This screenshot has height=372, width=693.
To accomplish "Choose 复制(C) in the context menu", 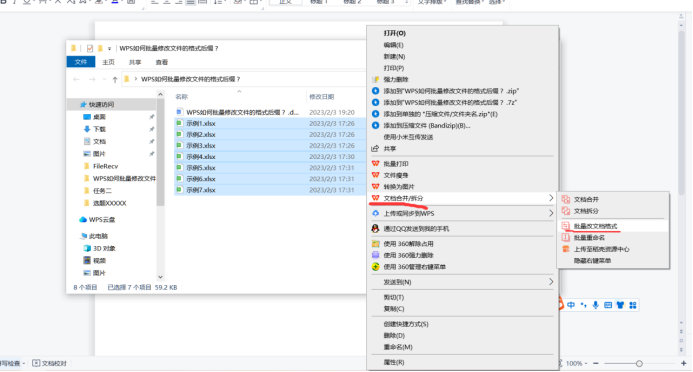I will click(x=394, y=309).
